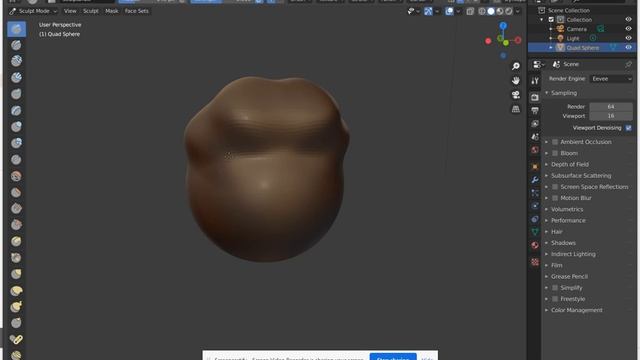Click the pan view hand icon
Screen dimensions: 640x360
[516, 80]
